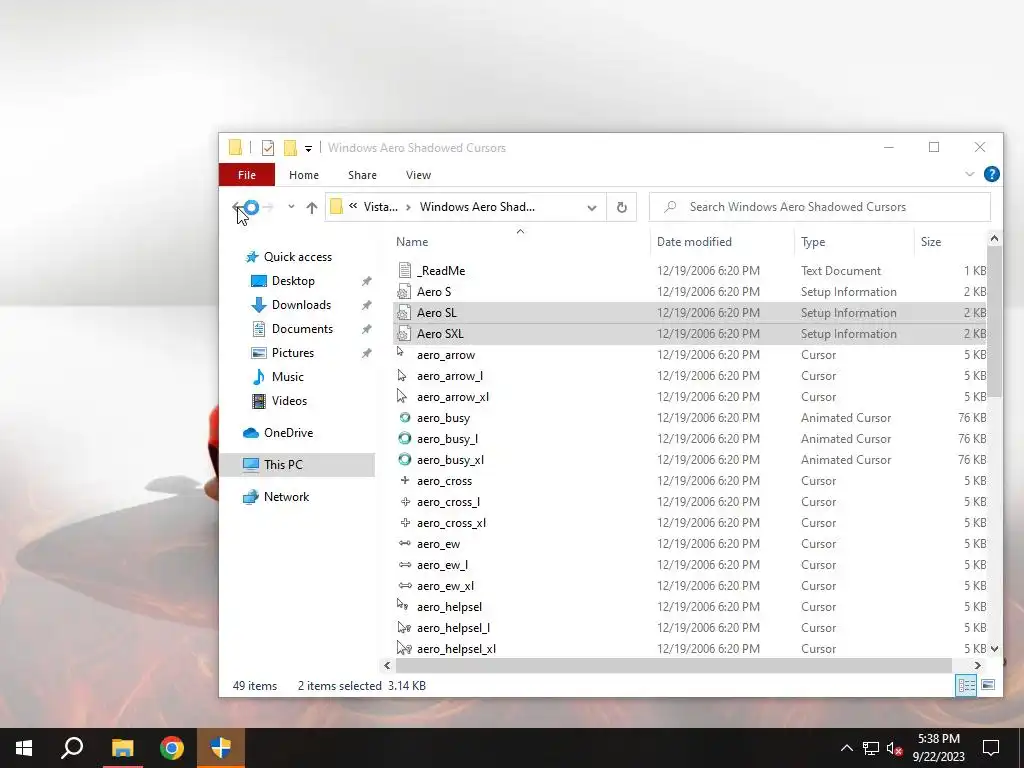
Task: Select the Aero SXL file name
Action: point(440,334)
